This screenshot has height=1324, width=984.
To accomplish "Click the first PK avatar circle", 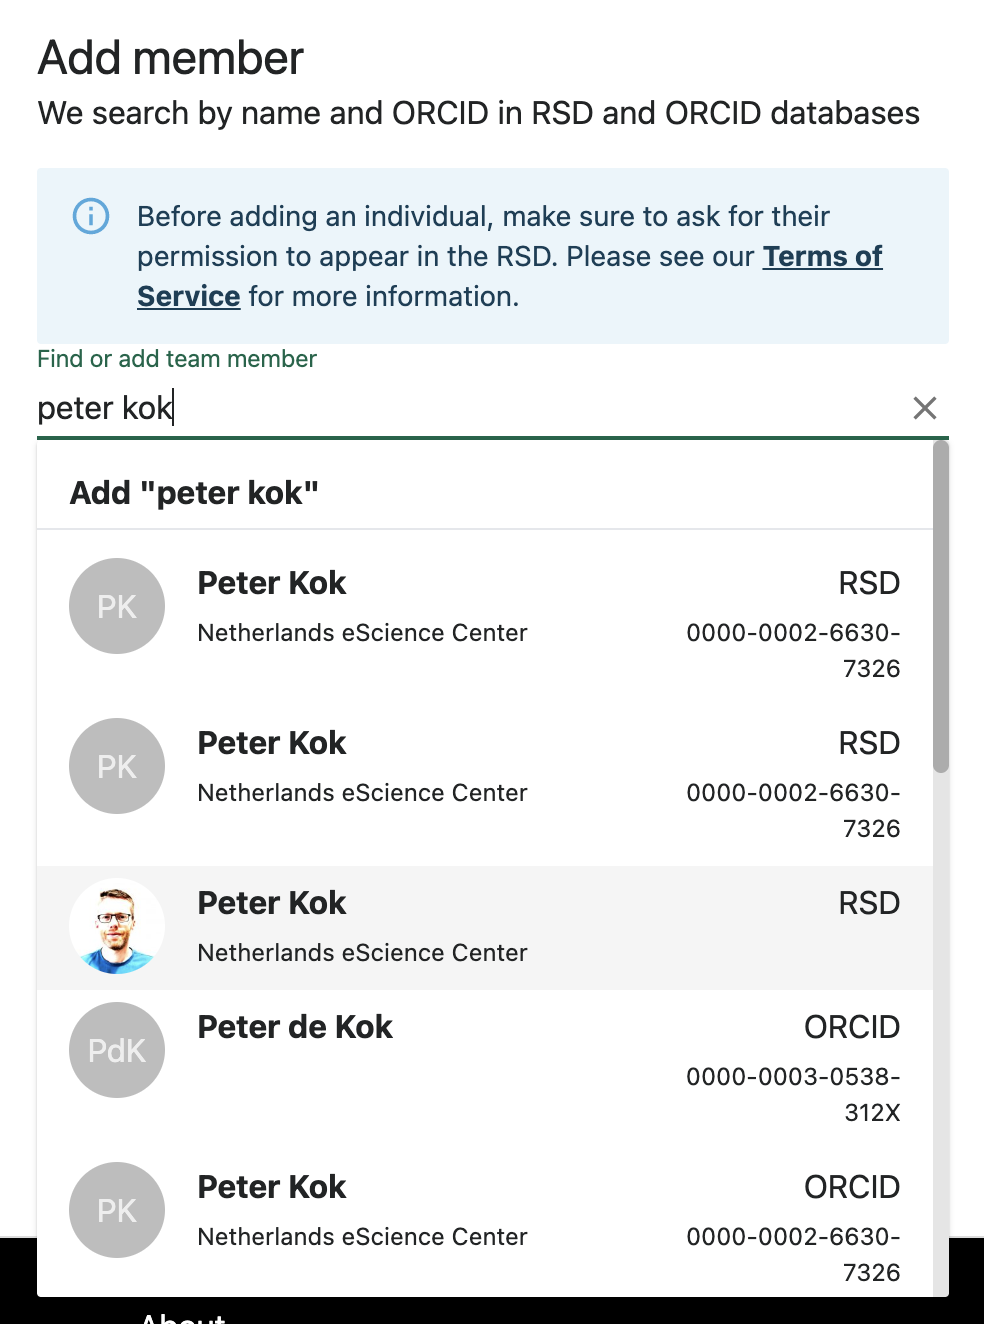I will tap(116, 606).
